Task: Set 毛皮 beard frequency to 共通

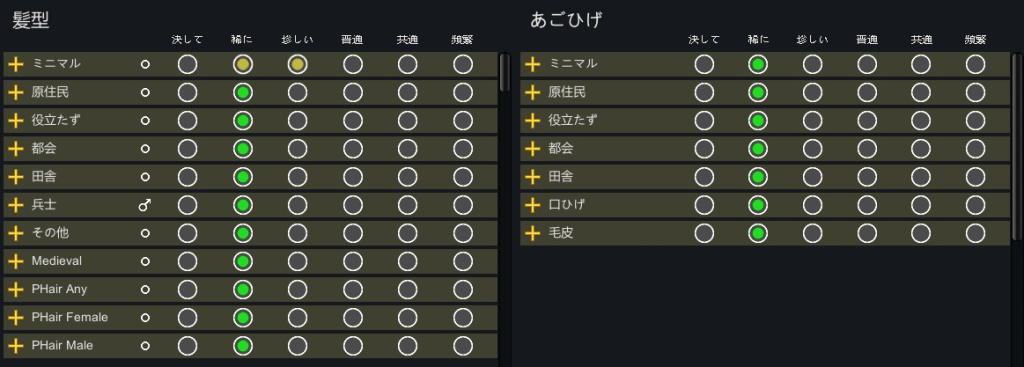Action: (921, 233)
